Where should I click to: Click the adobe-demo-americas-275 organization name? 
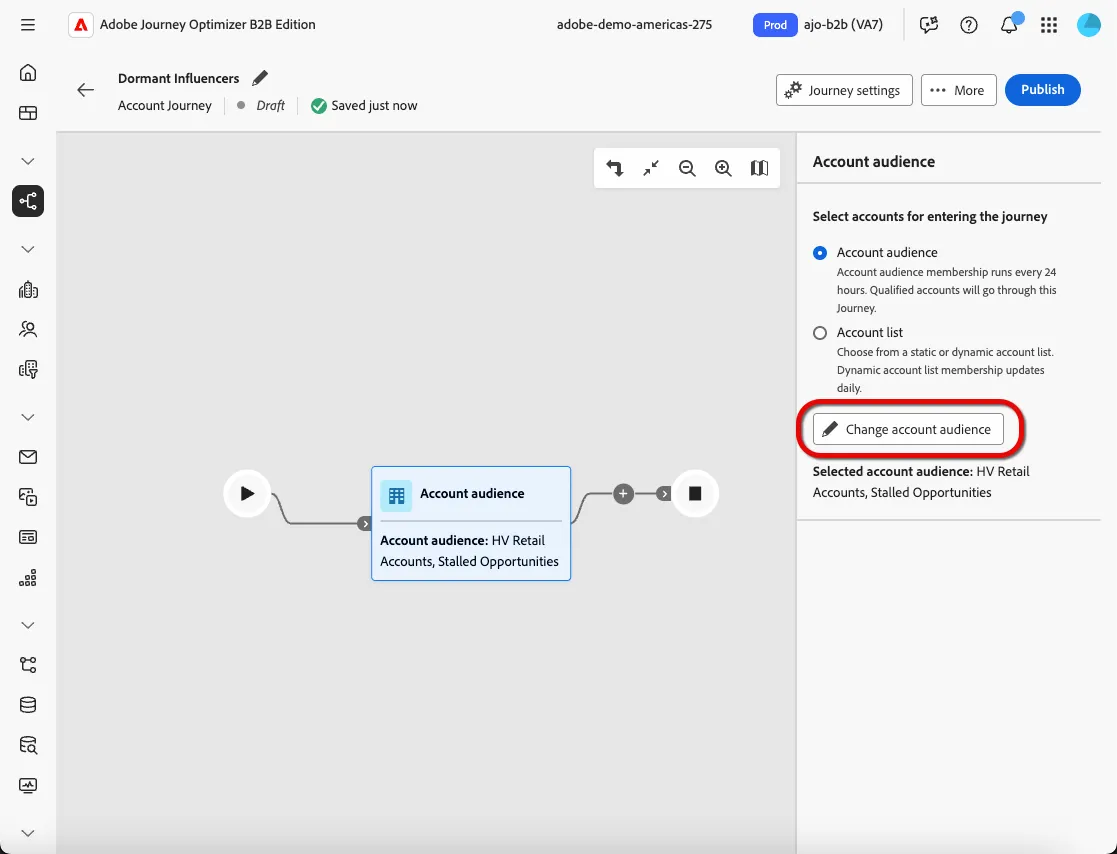click(634, 25)
